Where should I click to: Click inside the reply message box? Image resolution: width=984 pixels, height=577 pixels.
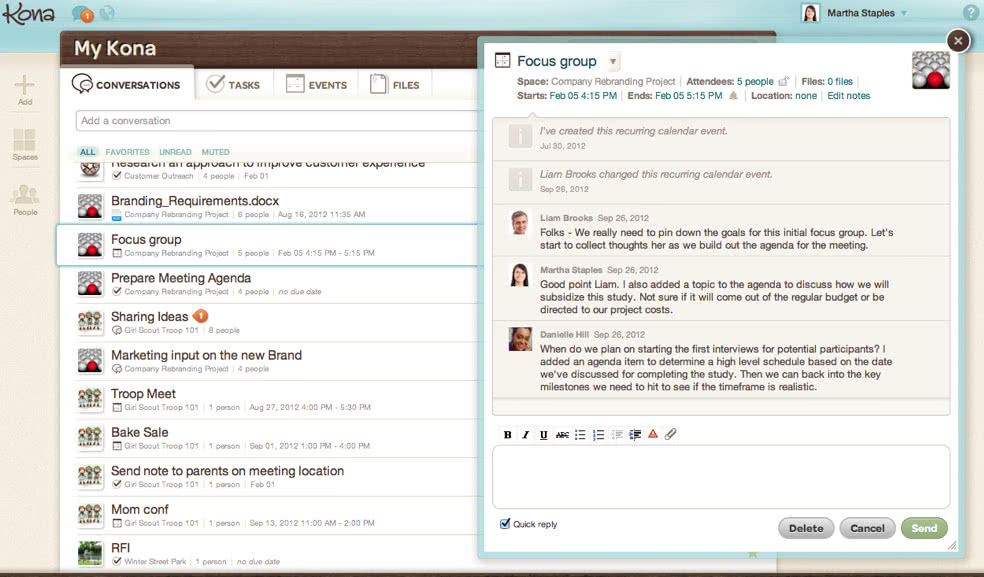coord(721,477)
